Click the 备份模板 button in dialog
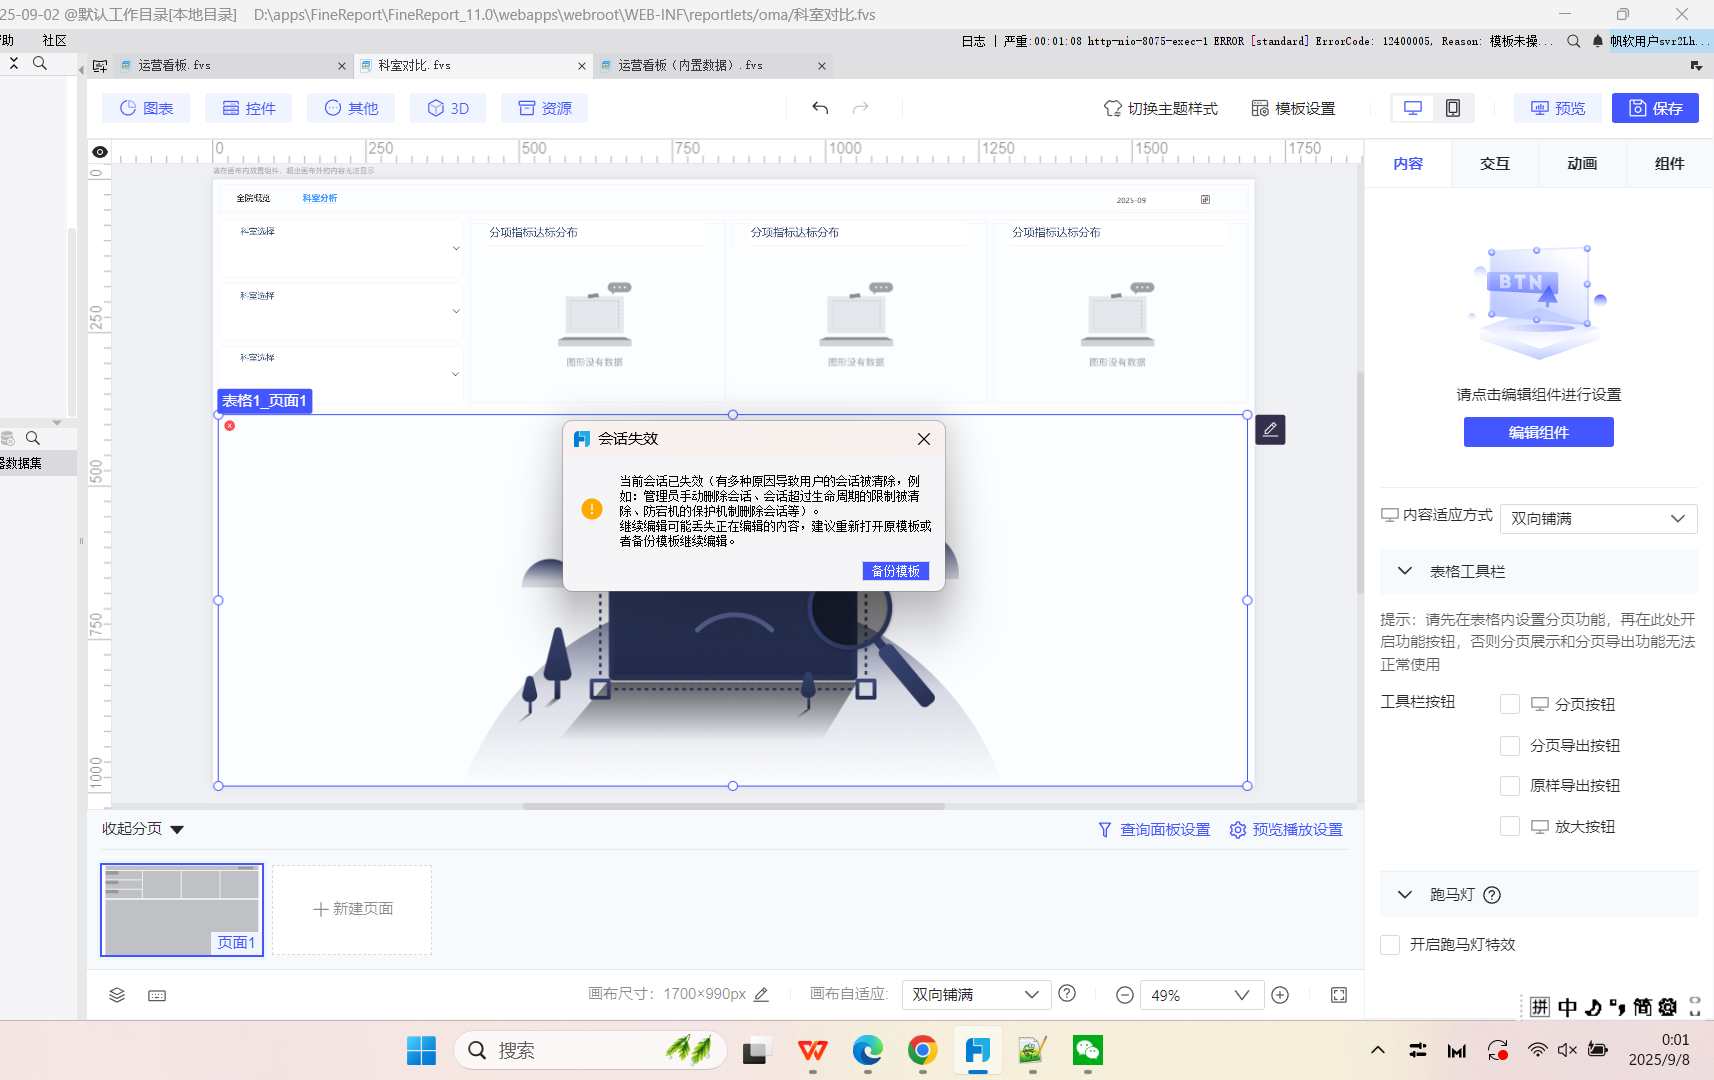 (x=896, y=571)
